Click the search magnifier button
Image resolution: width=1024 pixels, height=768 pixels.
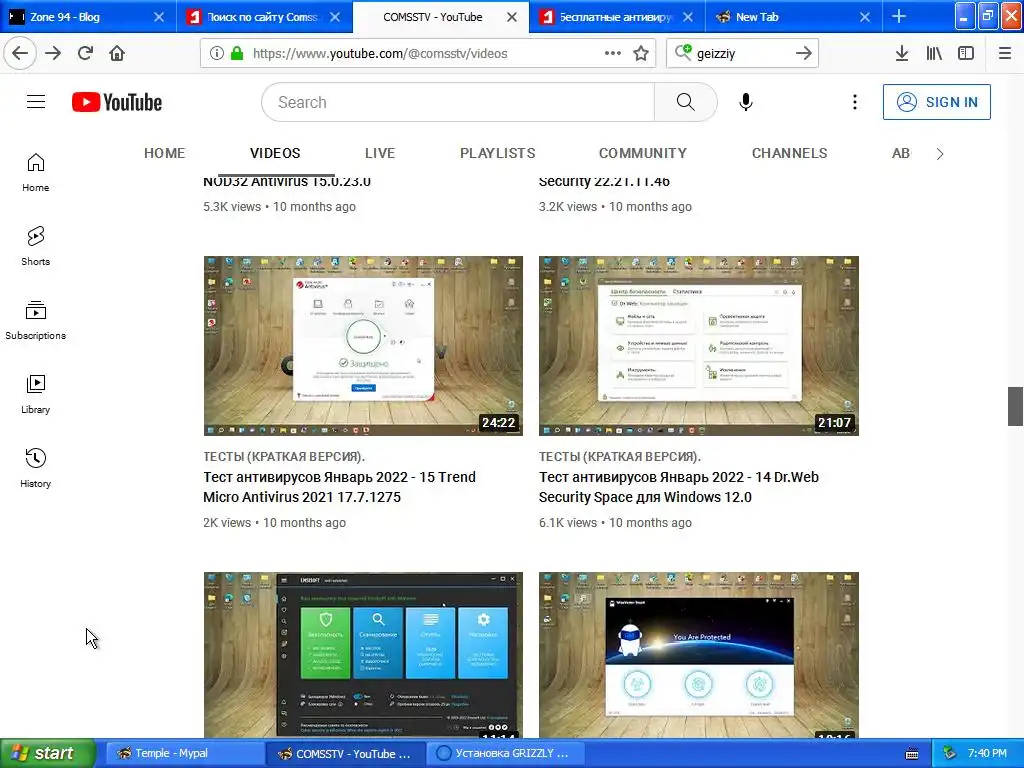click(x=685, y=102)
